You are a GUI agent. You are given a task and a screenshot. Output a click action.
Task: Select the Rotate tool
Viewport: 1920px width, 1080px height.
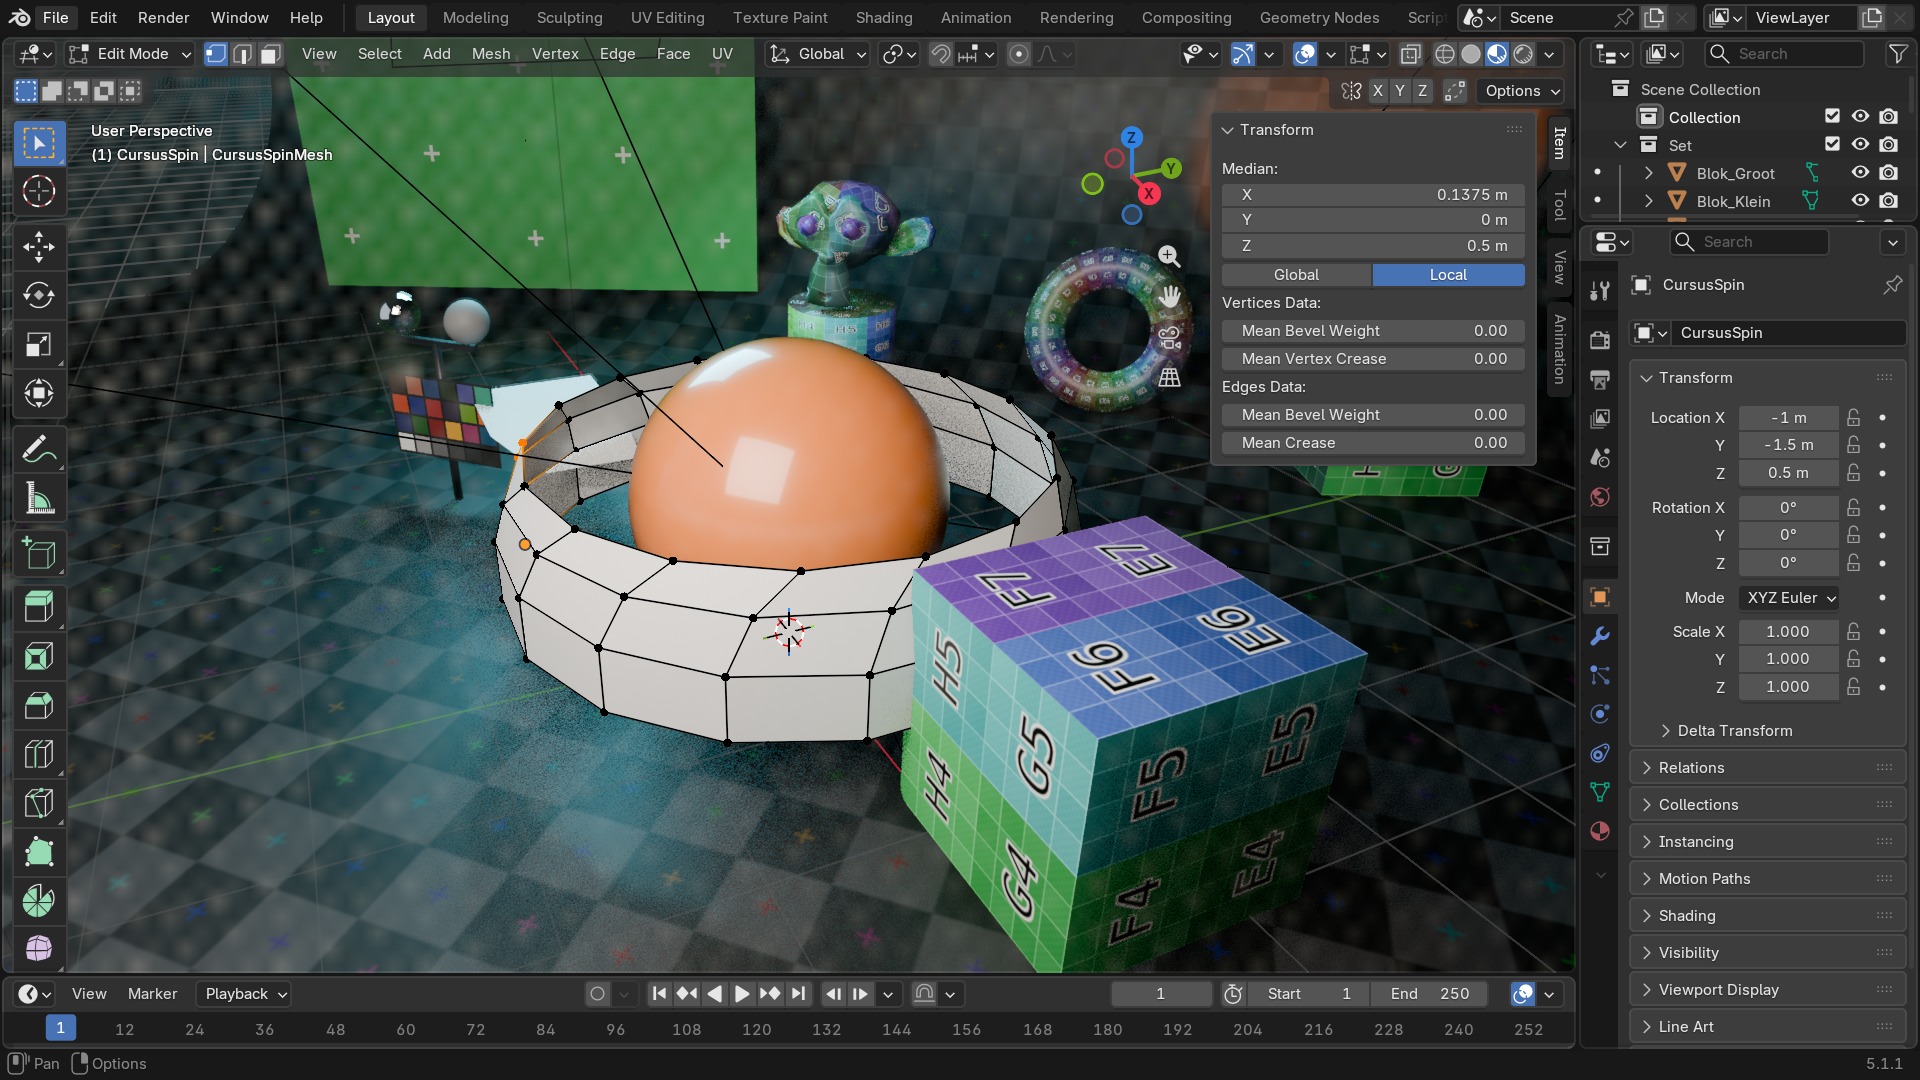[39, 295]
